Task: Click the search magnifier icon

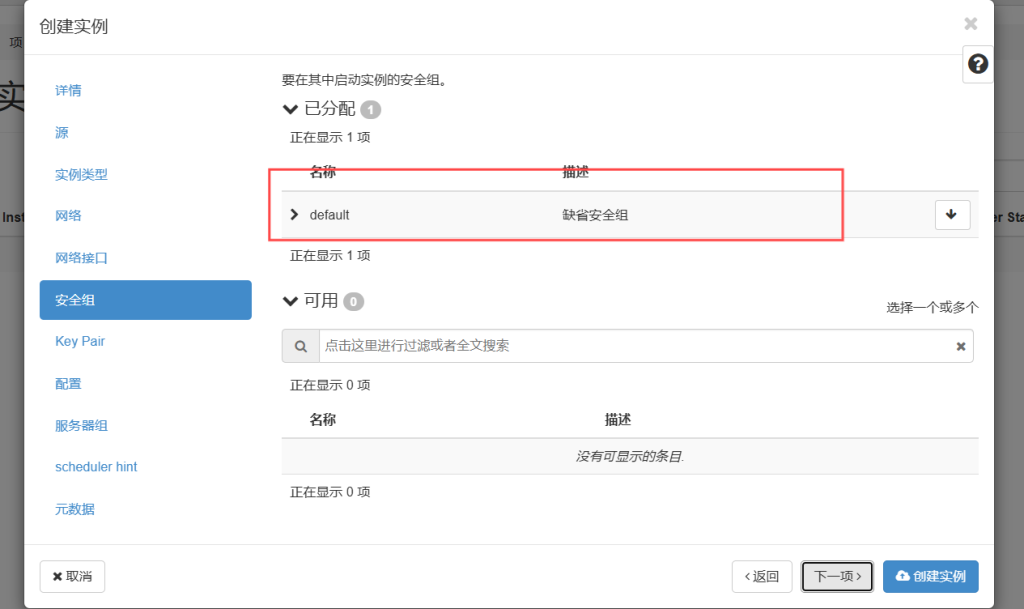Action: [300, 346]
